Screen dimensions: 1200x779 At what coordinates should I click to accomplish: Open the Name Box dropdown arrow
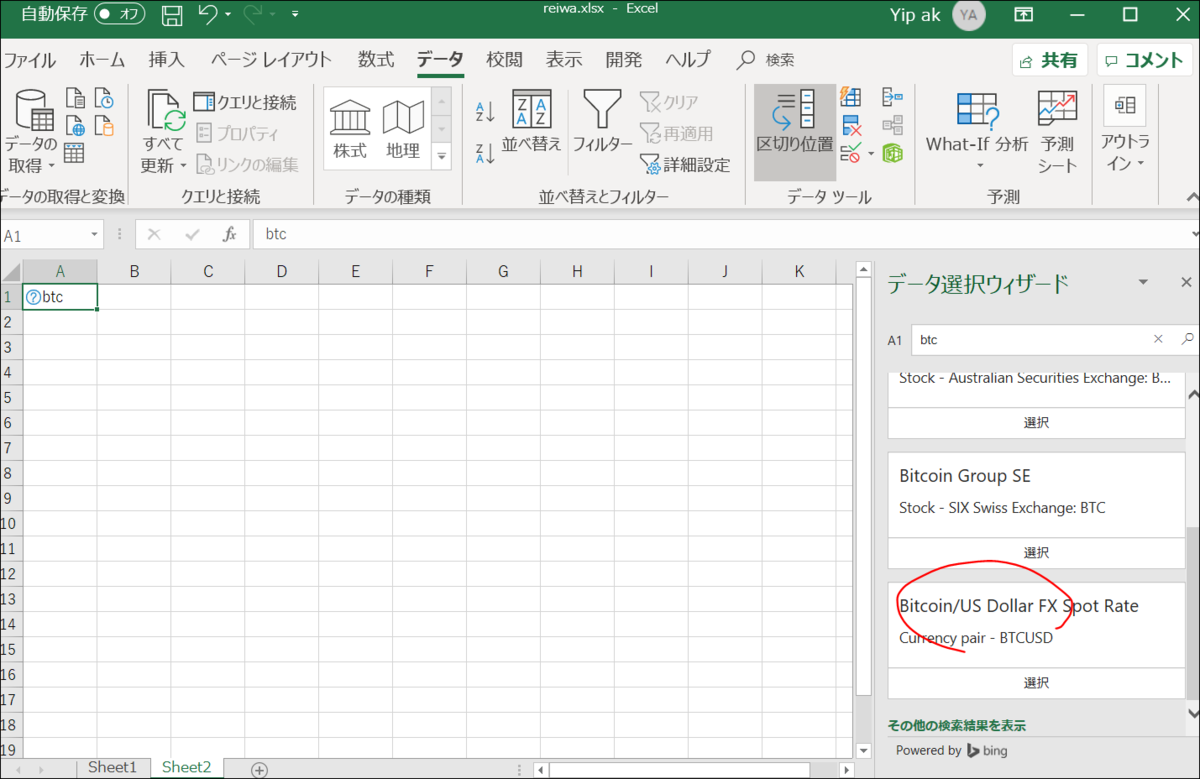click(x=96, y=234)
